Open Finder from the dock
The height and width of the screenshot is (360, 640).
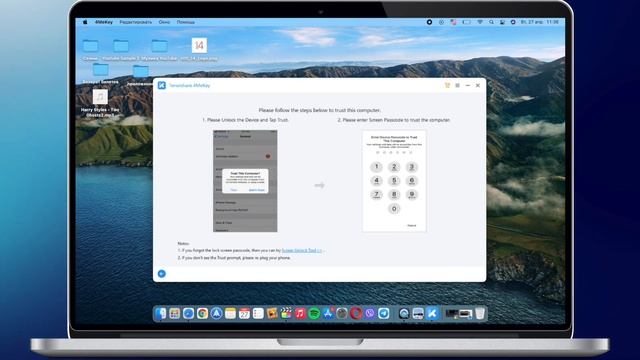click(160, 313)
